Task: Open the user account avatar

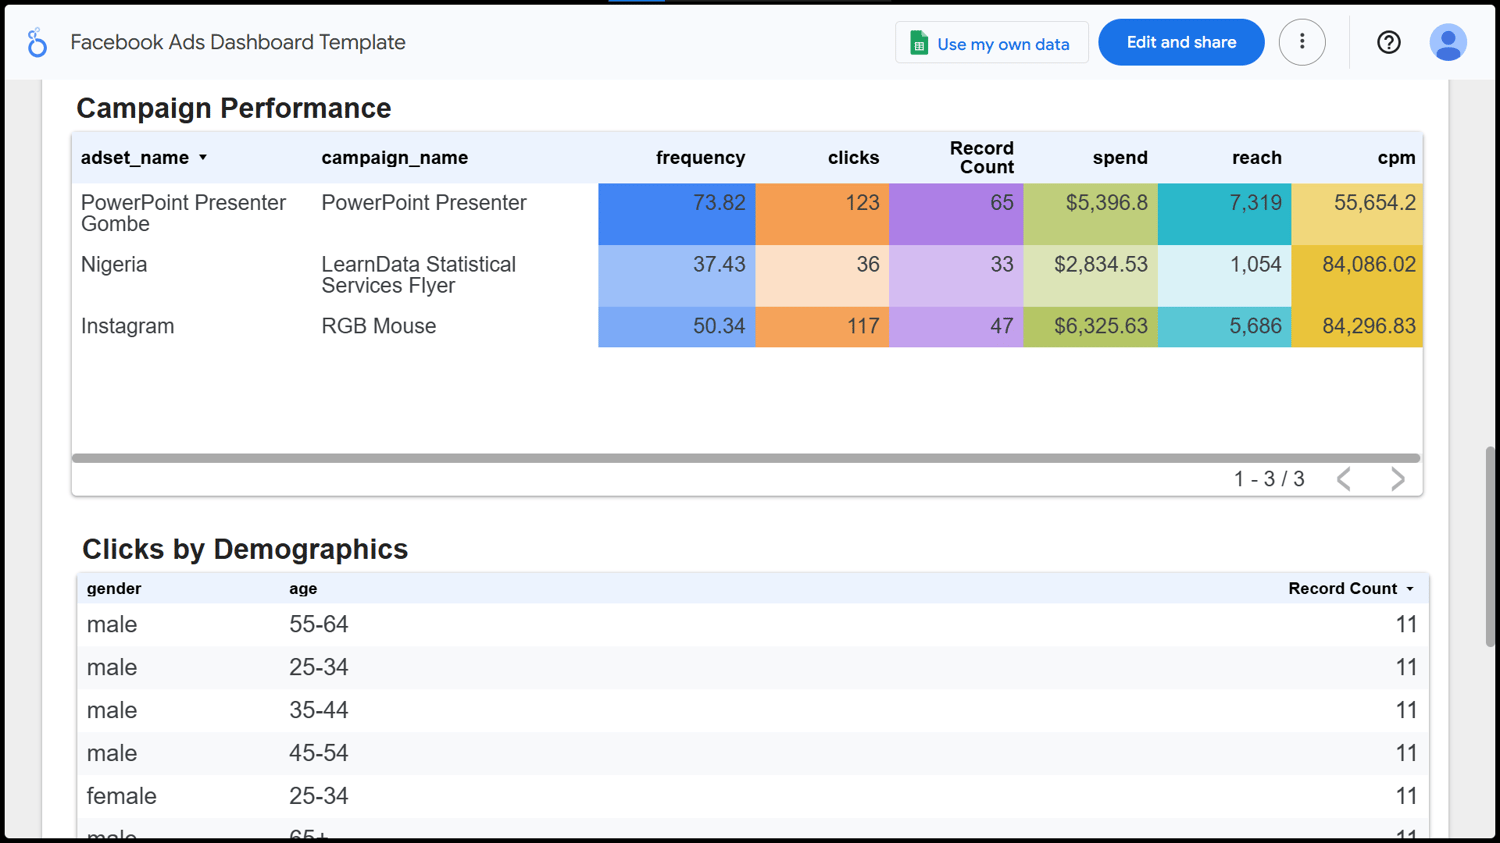Action: pyautogui.click(x=1447, y=42)
